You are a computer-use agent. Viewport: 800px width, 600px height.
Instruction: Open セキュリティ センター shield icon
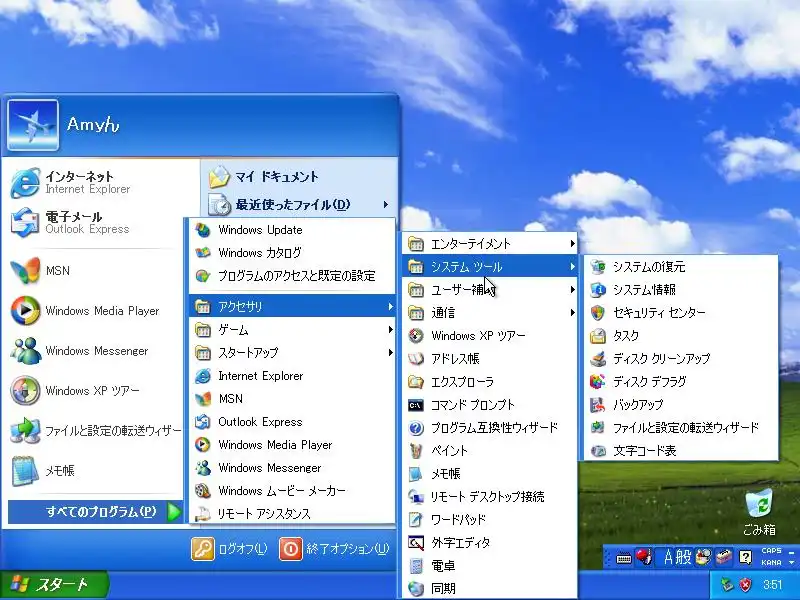[598, 313]
